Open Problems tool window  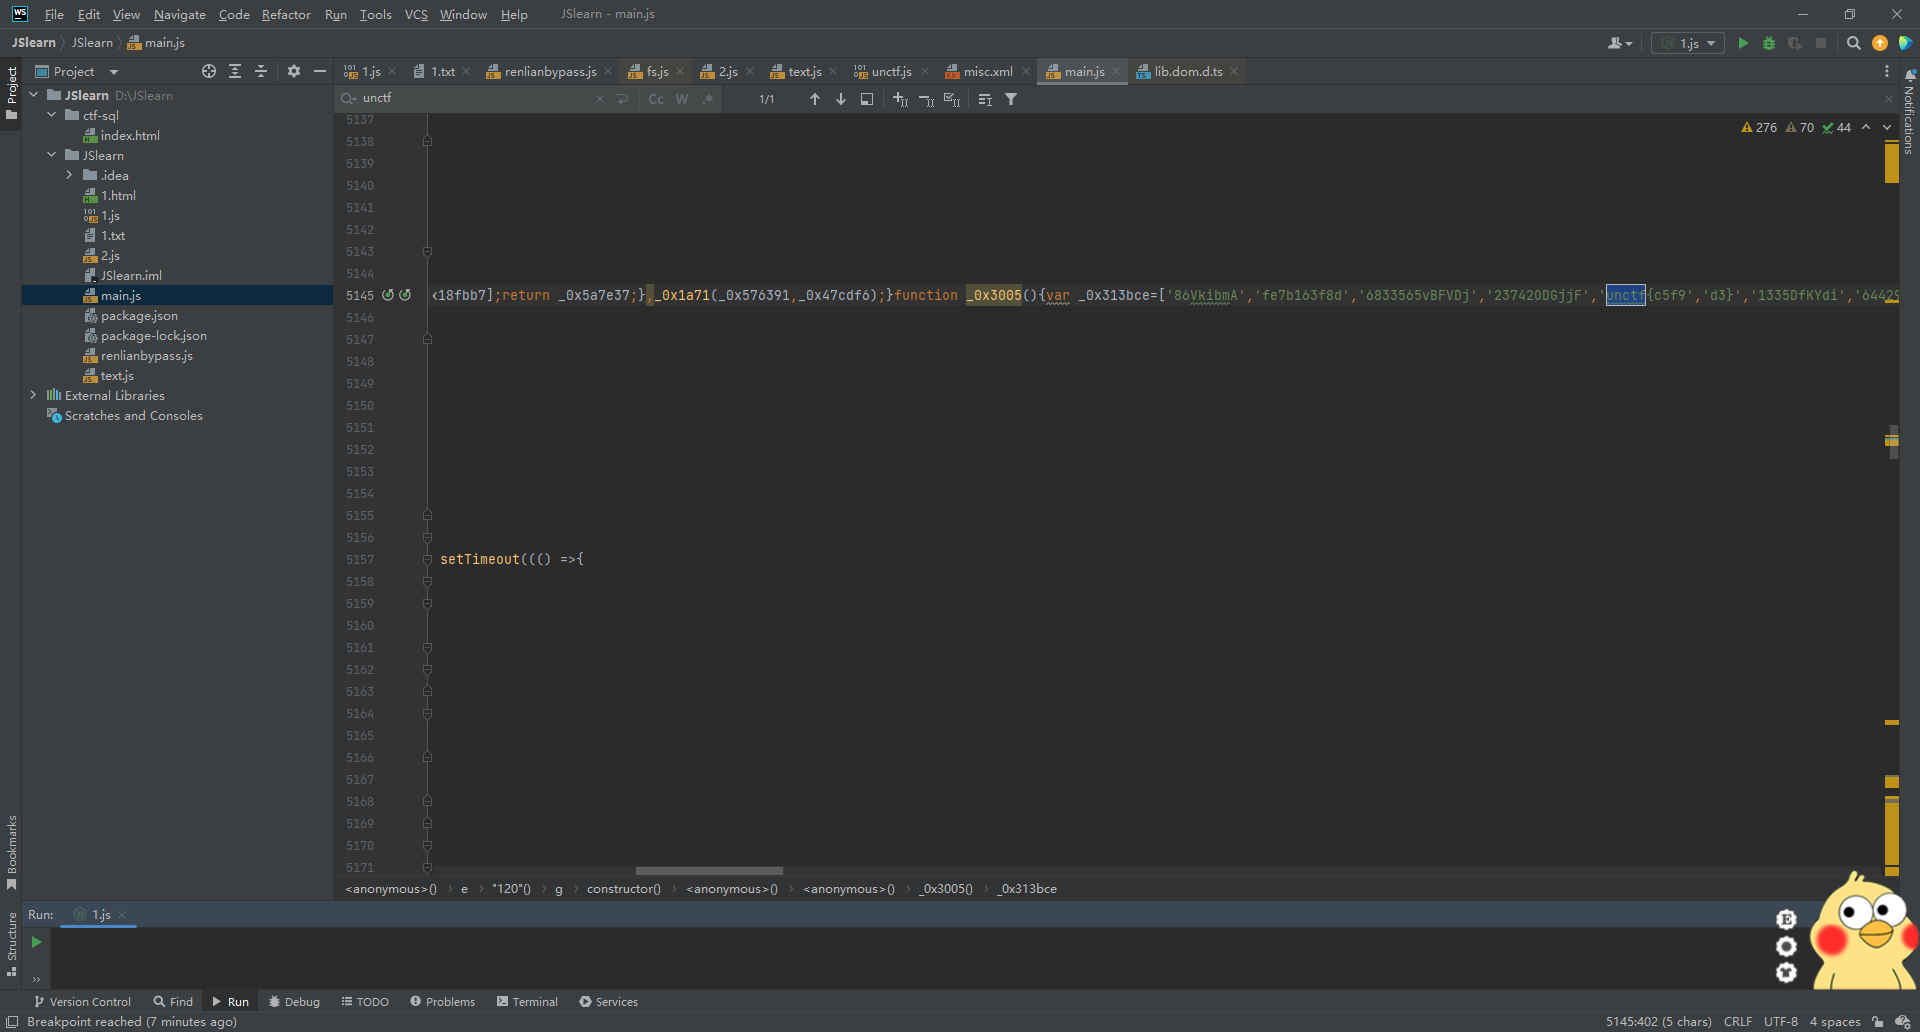pyautogui.click(x=442, y=1001)
